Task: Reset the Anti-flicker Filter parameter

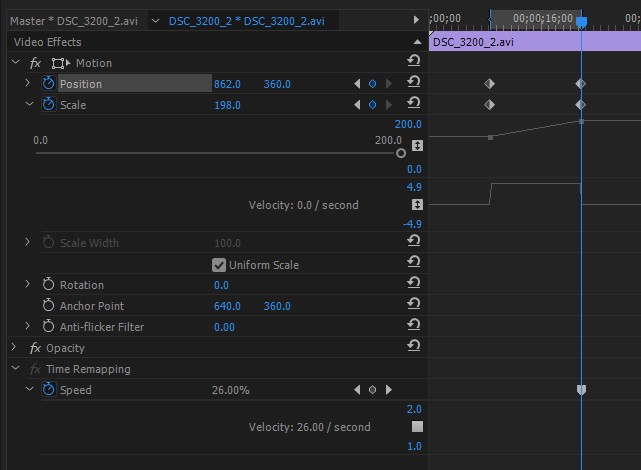Action: click(414, 325)
